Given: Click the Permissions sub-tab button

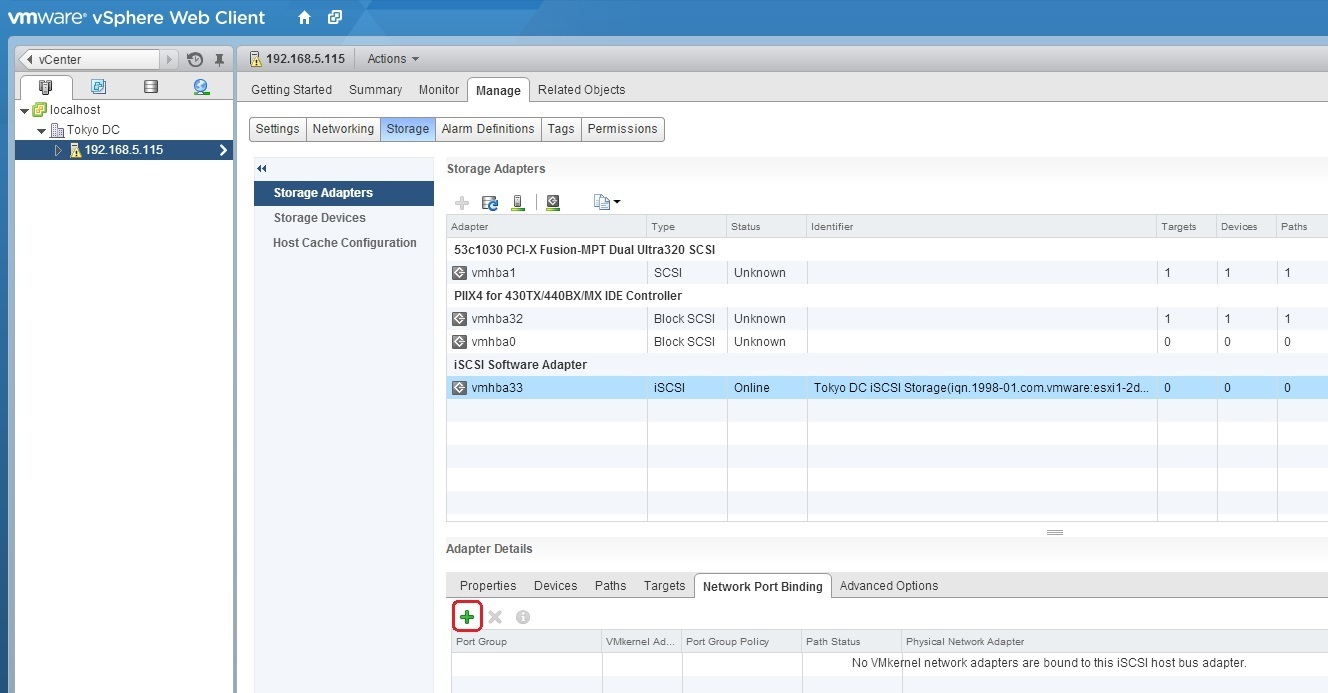Looking at the screenshot, I should (x=622, y=129).
